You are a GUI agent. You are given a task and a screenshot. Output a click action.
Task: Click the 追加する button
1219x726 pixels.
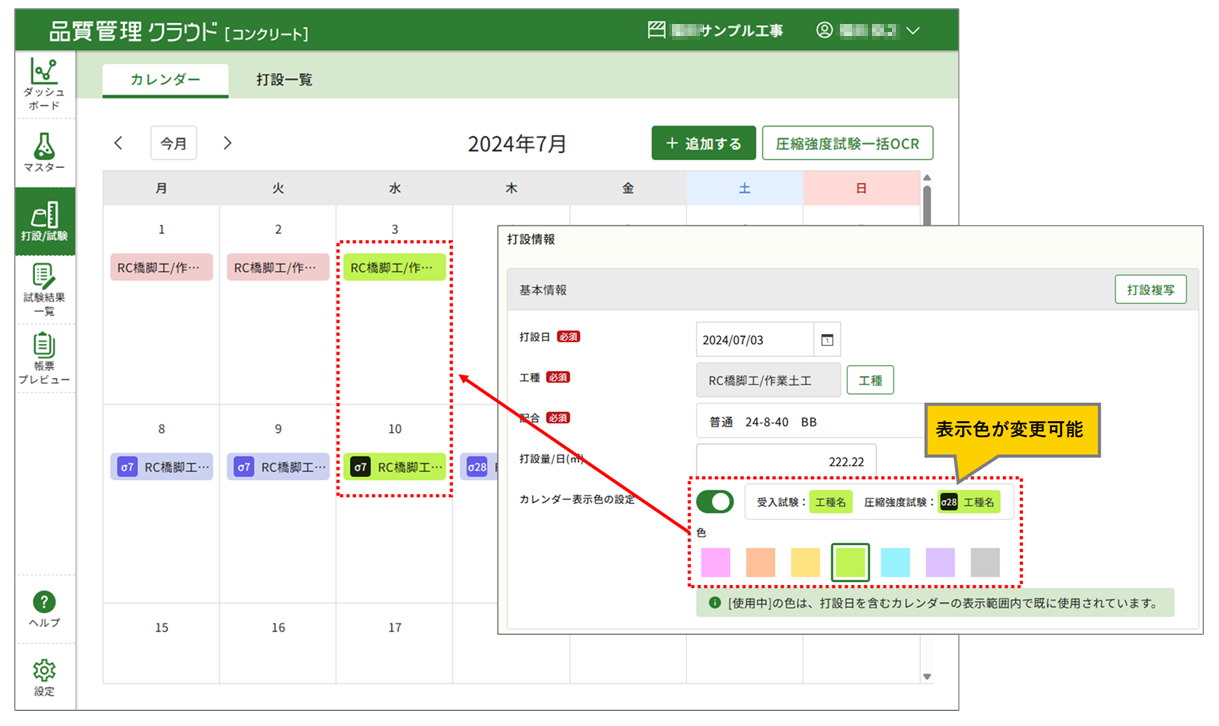pos(703,143)
